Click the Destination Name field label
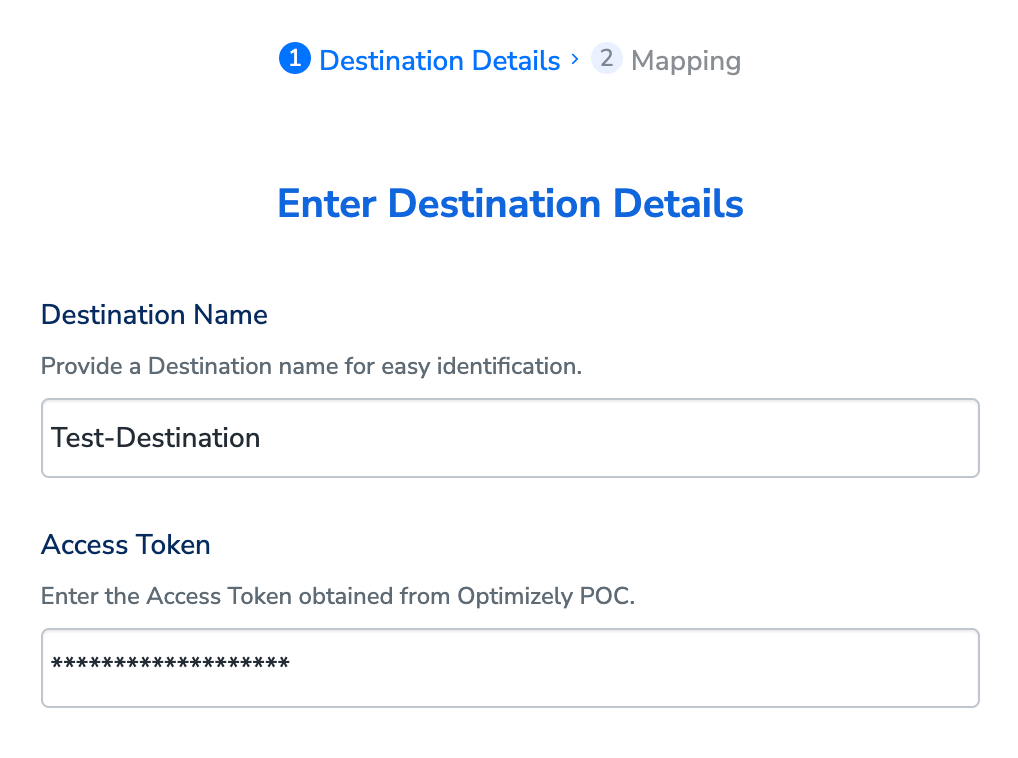This screenshot has width=1018, height=758. (154, 315)
